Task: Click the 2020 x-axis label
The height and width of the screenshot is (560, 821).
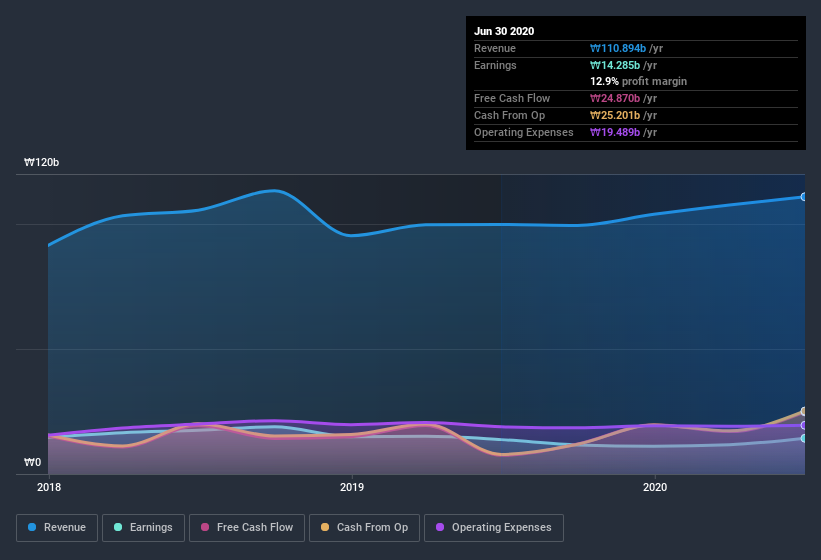Action: [x=655, y=487]
